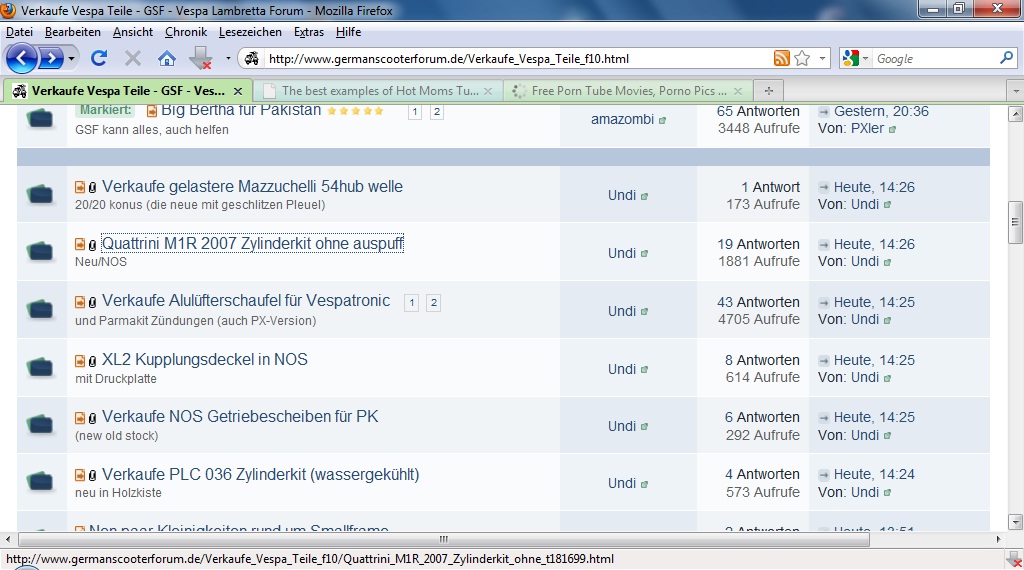Reload the page with the refresh icon
1024x570 pixels.
(99, 59)
